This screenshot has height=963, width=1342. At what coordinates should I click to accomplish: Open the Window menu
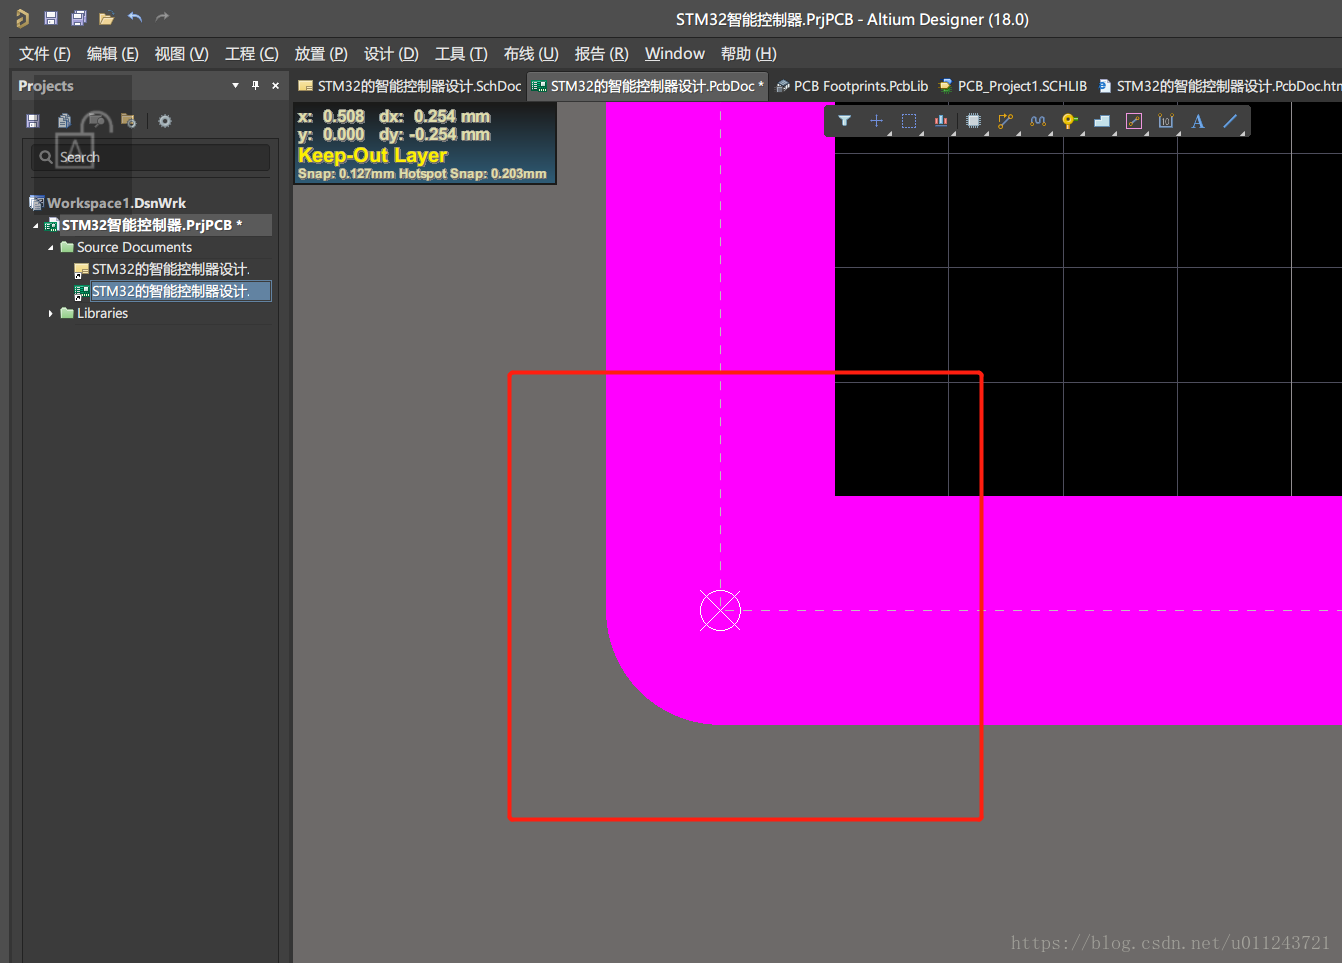pyautogui.click(x=675, y=54)
